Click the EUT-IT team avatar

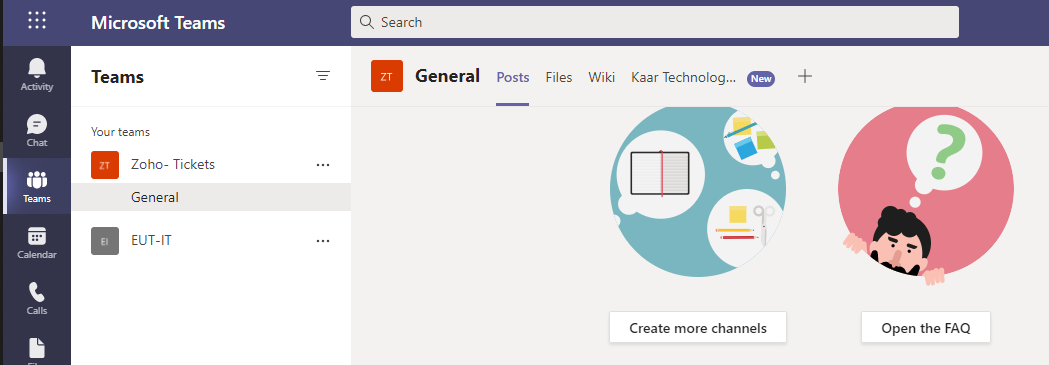point(105,241)
